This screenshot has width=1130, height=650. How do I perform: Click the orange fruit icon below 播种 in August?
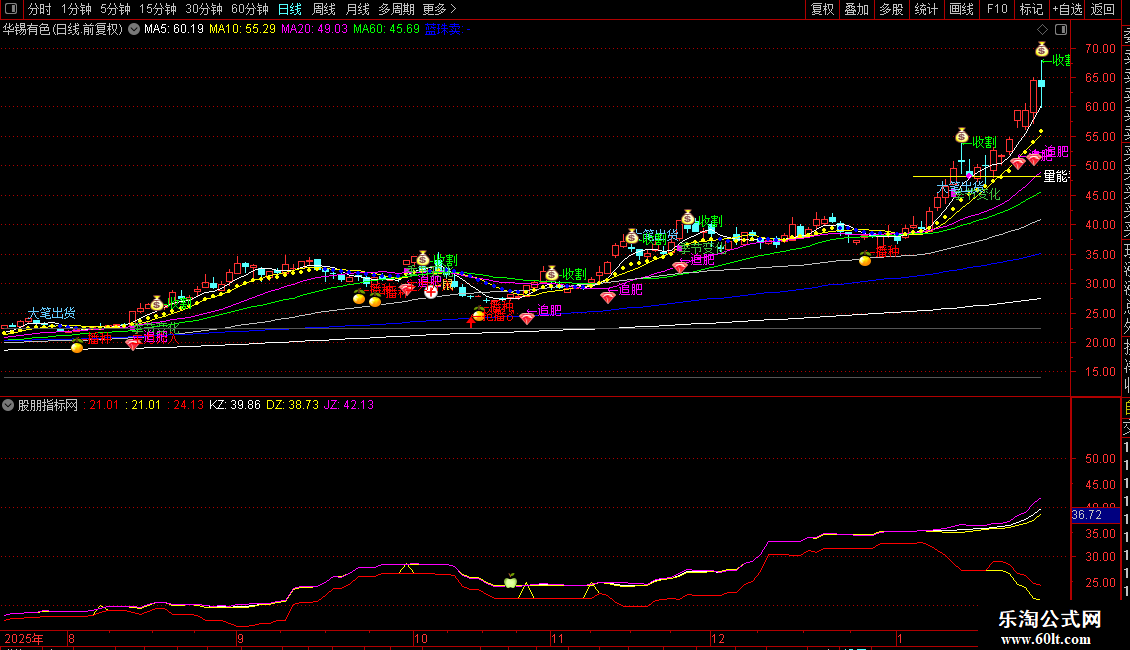(77, 347)
